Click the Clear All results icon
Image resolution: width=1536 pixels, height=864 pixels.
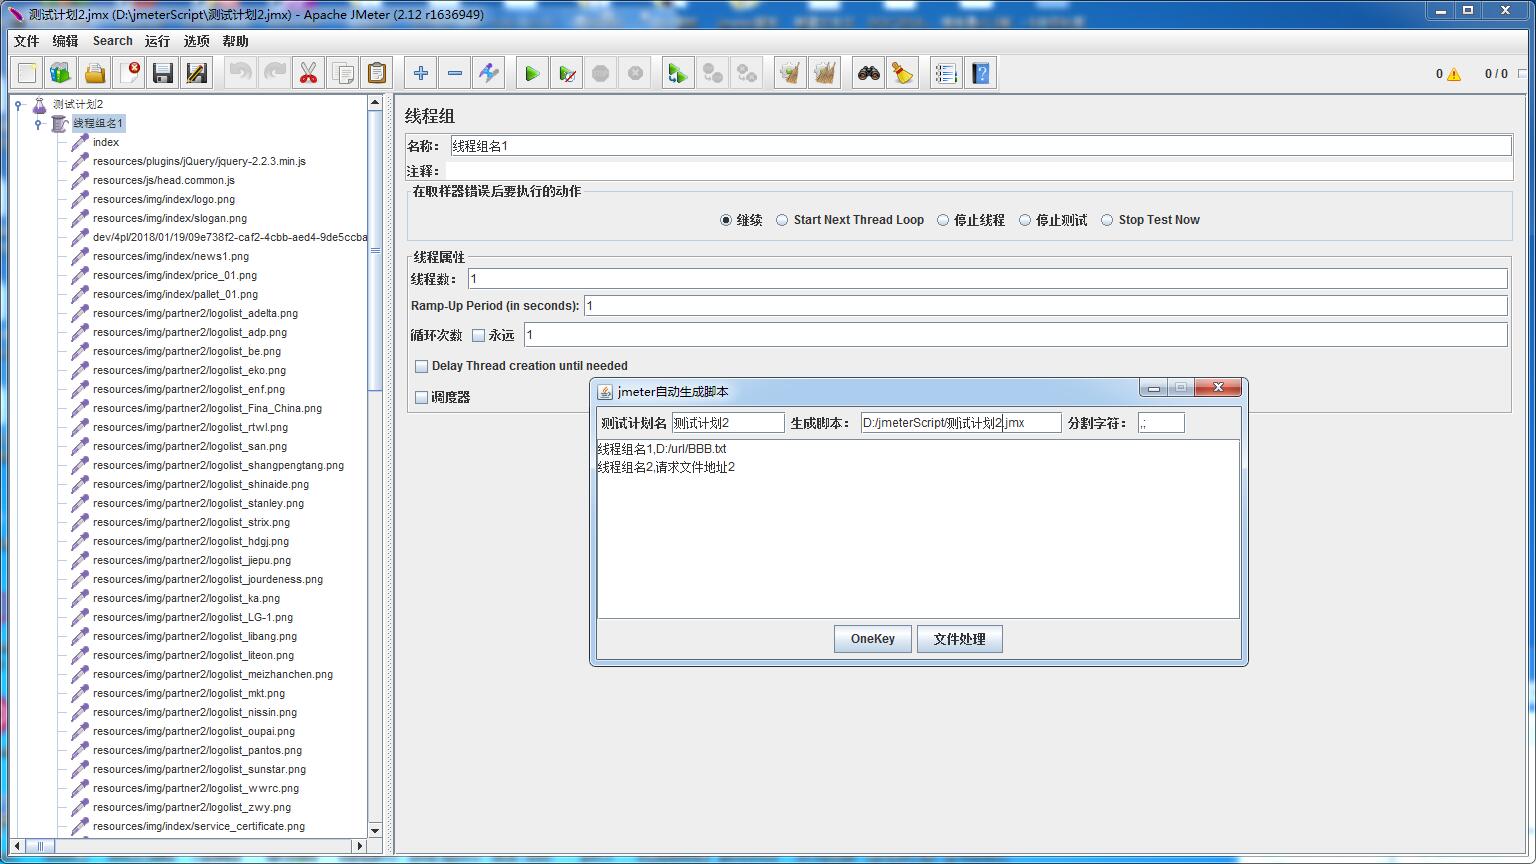point(824,73)
